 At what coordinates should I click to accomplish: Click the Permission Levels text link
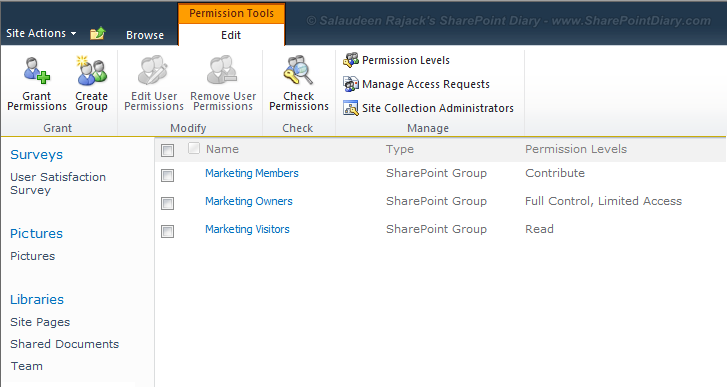tap(406, 60)
